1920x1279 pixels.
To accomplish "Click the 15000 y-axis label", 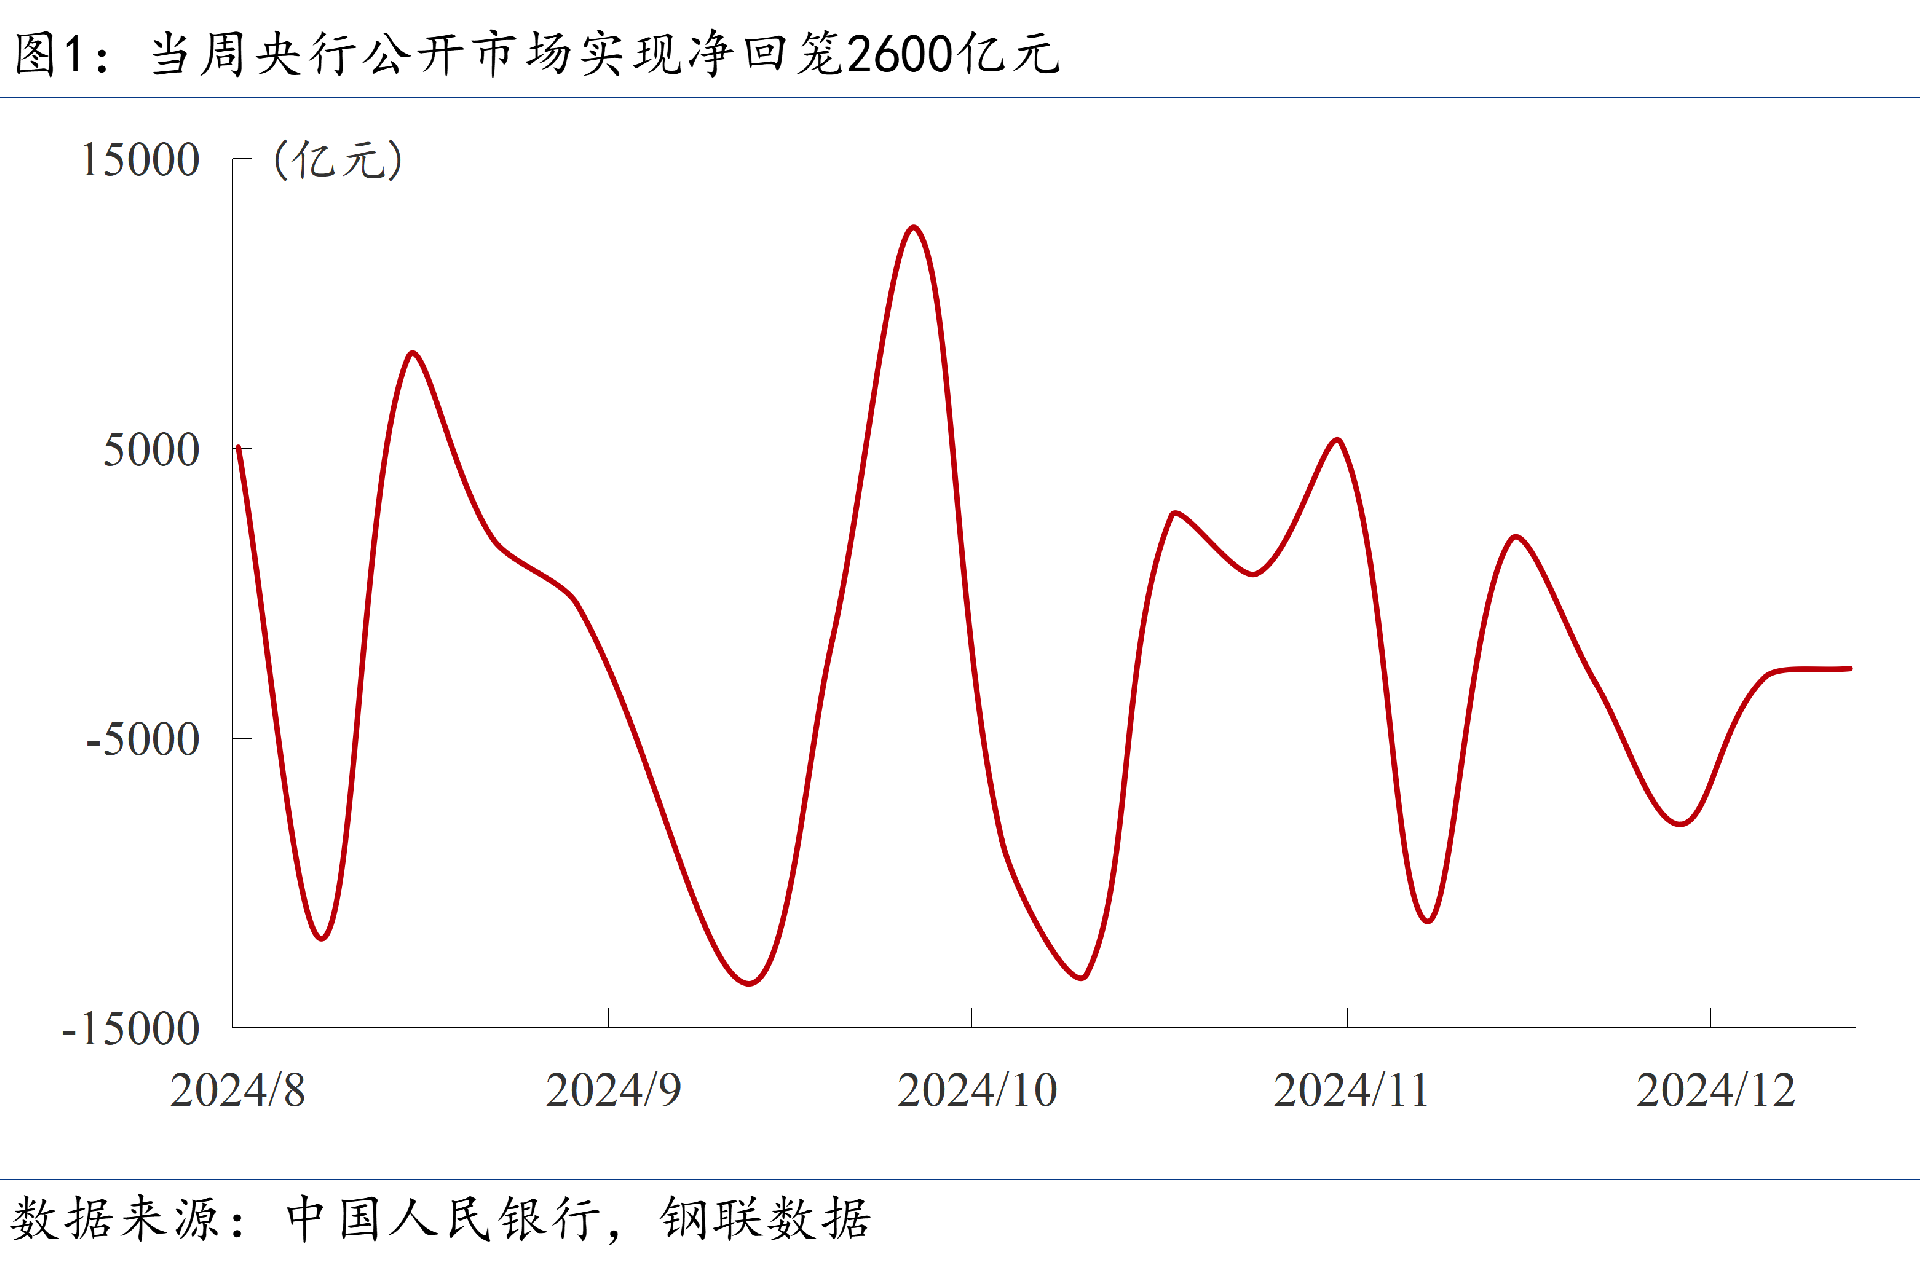I will pyautogui.click(x=140, y=160).
